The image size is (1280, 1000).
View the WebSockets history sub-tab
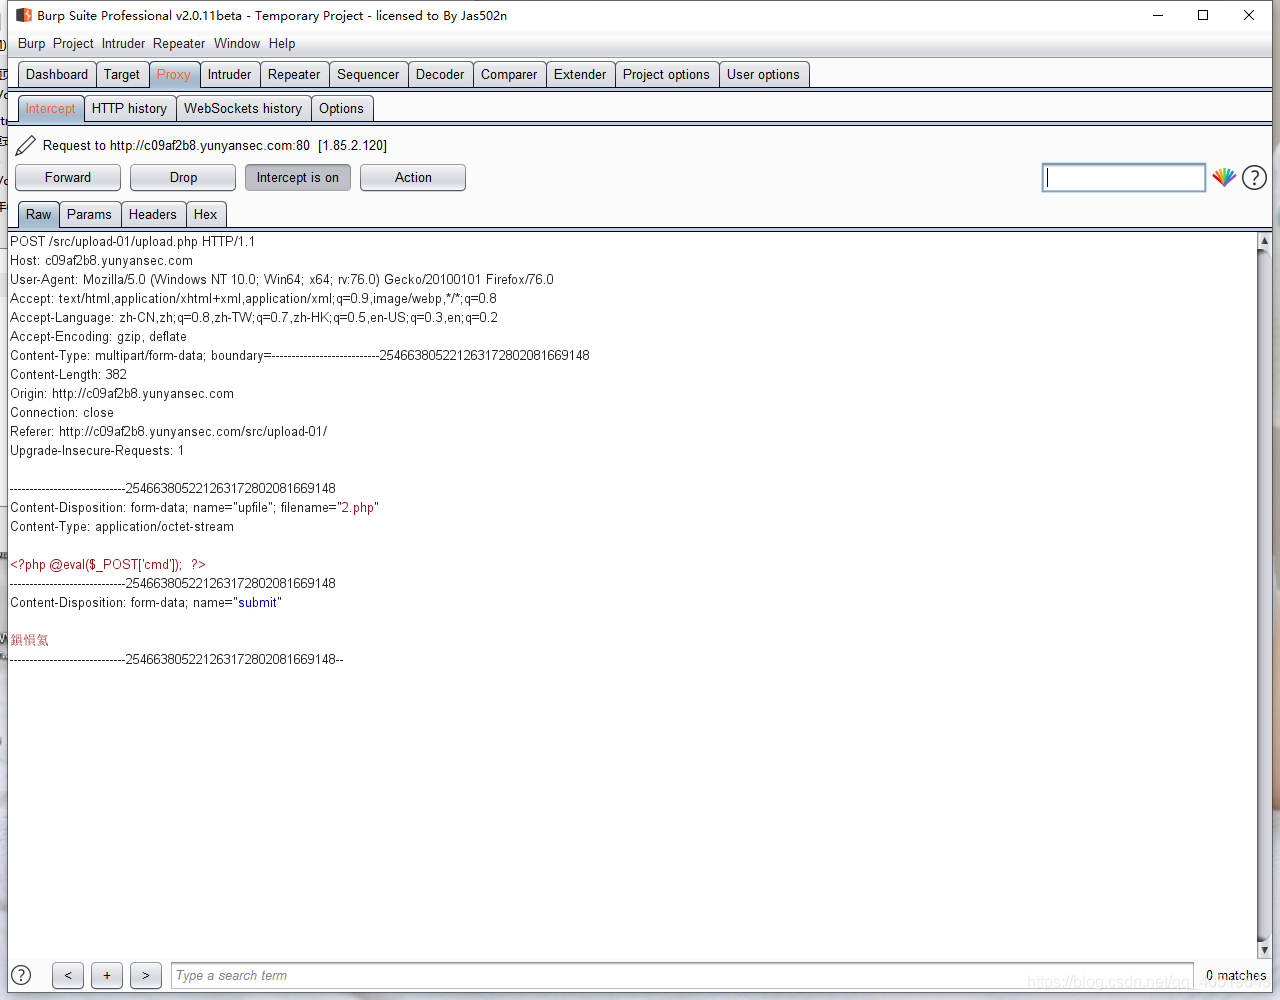243,109
